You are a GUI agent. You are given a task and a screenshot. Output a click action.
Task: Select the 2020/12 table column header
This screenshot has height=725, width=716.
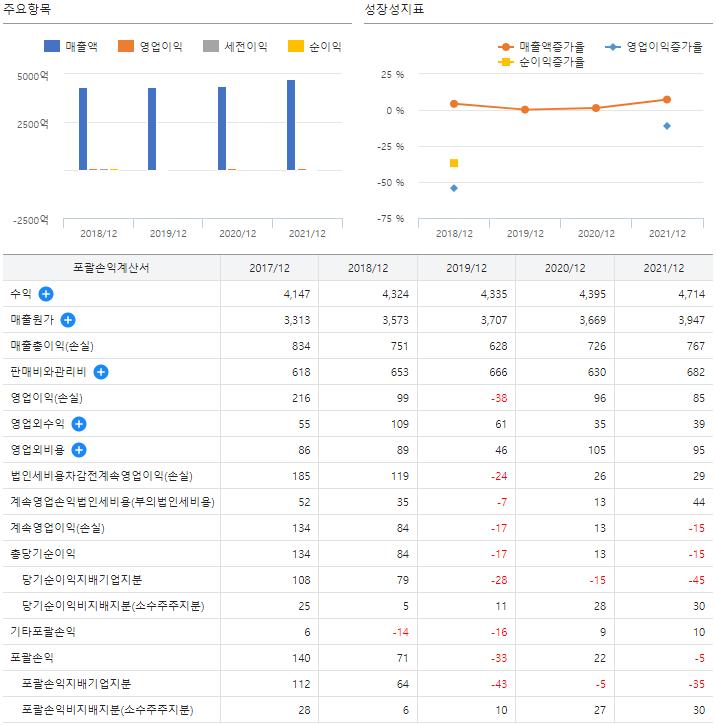(565, 268)
